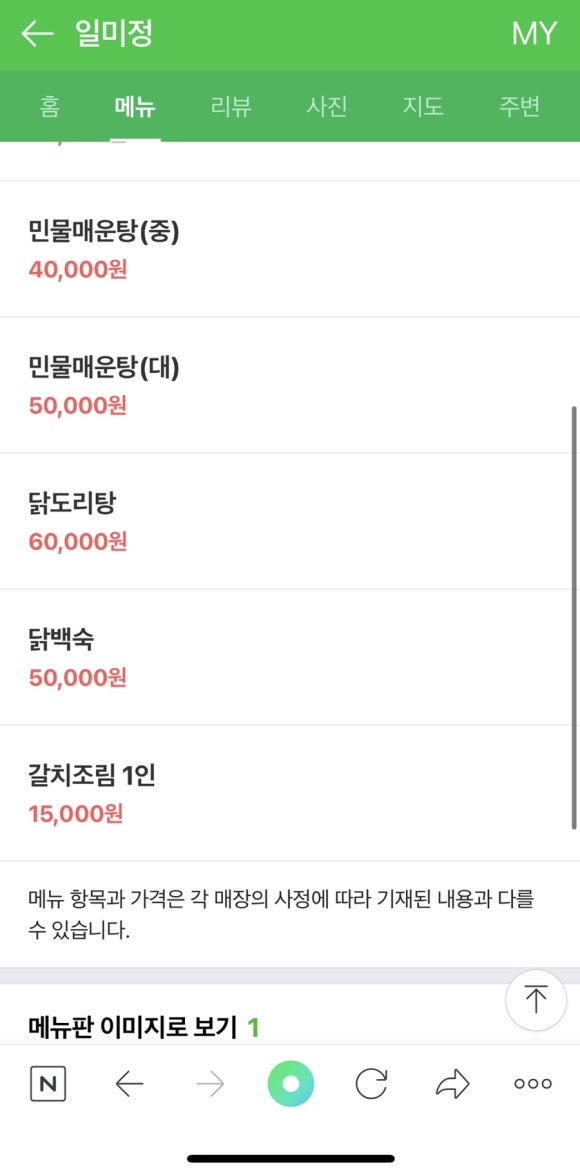
Task: Select the 갈치조림 1인 menu item
Action: click(290, 794)
